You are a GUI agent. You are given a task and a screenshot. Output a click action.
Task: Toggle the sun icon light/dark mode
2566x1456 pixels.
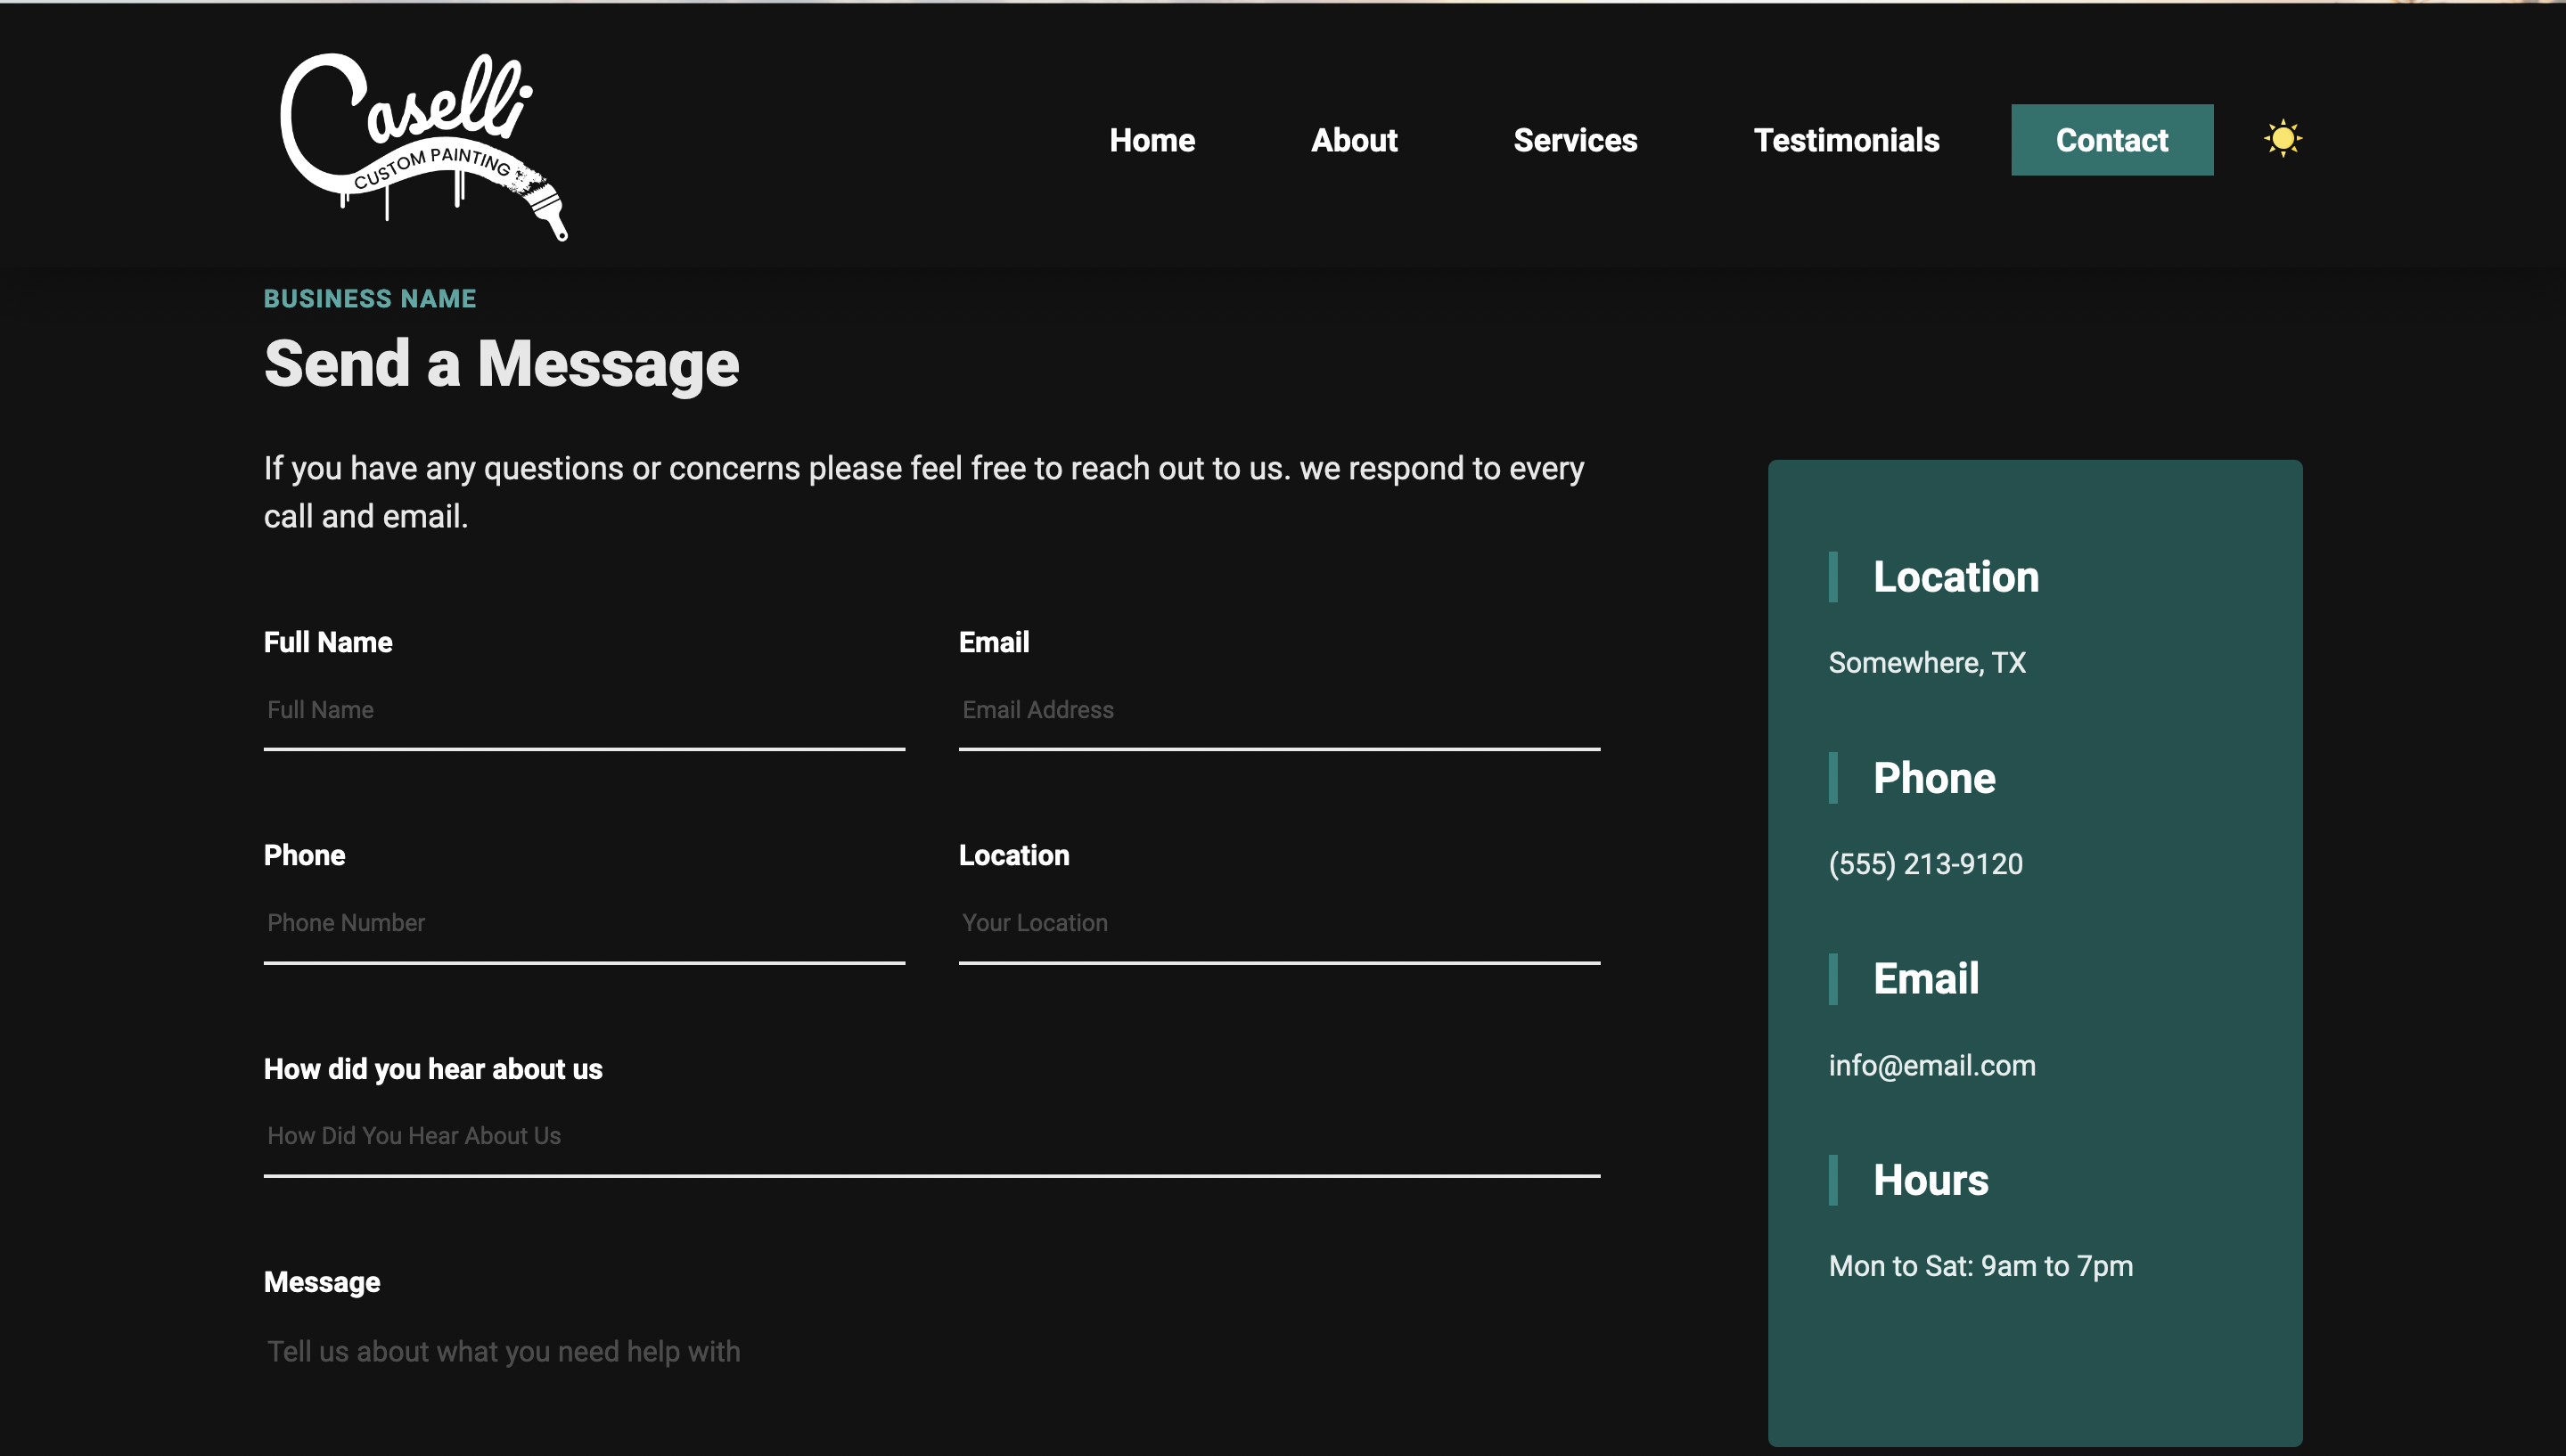pos(2282,139)
